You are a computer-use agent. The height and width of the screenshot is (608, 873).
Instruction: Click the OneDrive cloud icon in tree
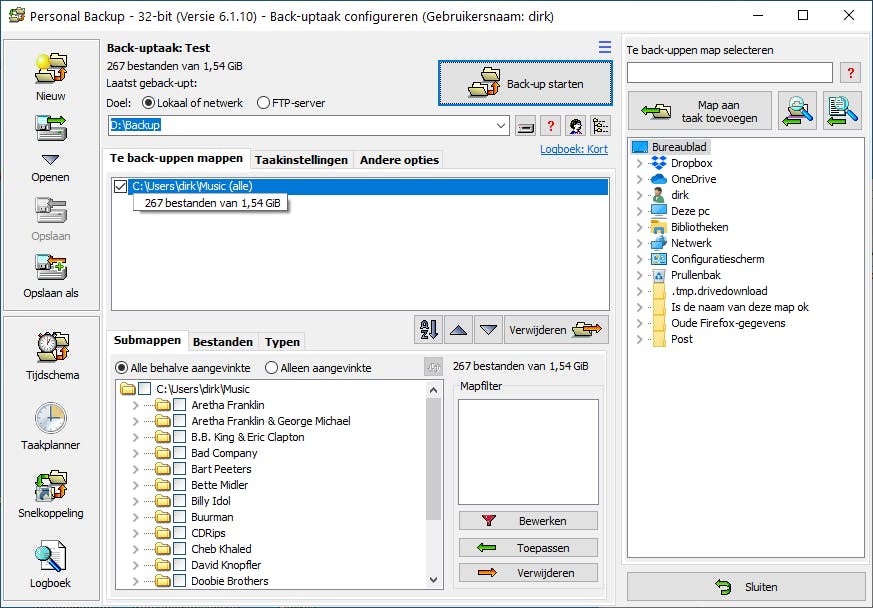coord(659,179)
